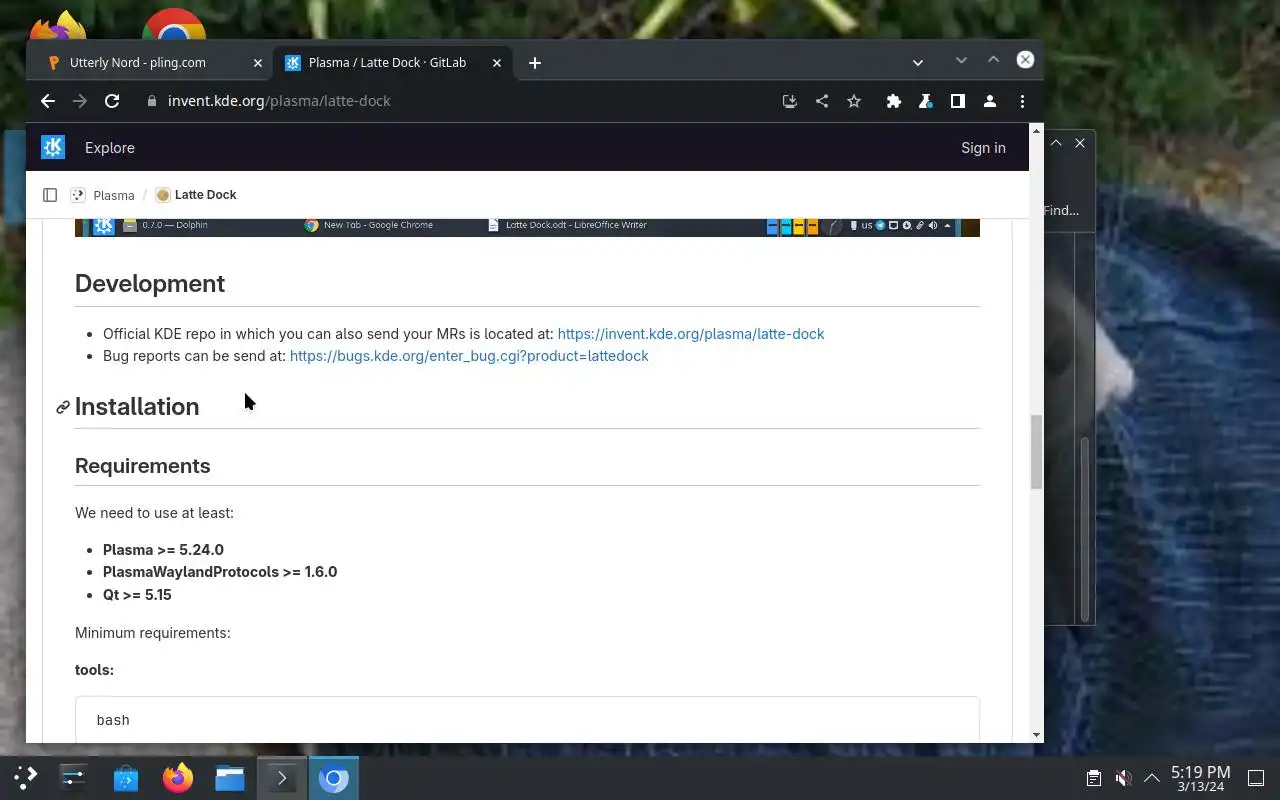
Task: Launch System Settings from taskbar
Action: click(x=74, y=777)
